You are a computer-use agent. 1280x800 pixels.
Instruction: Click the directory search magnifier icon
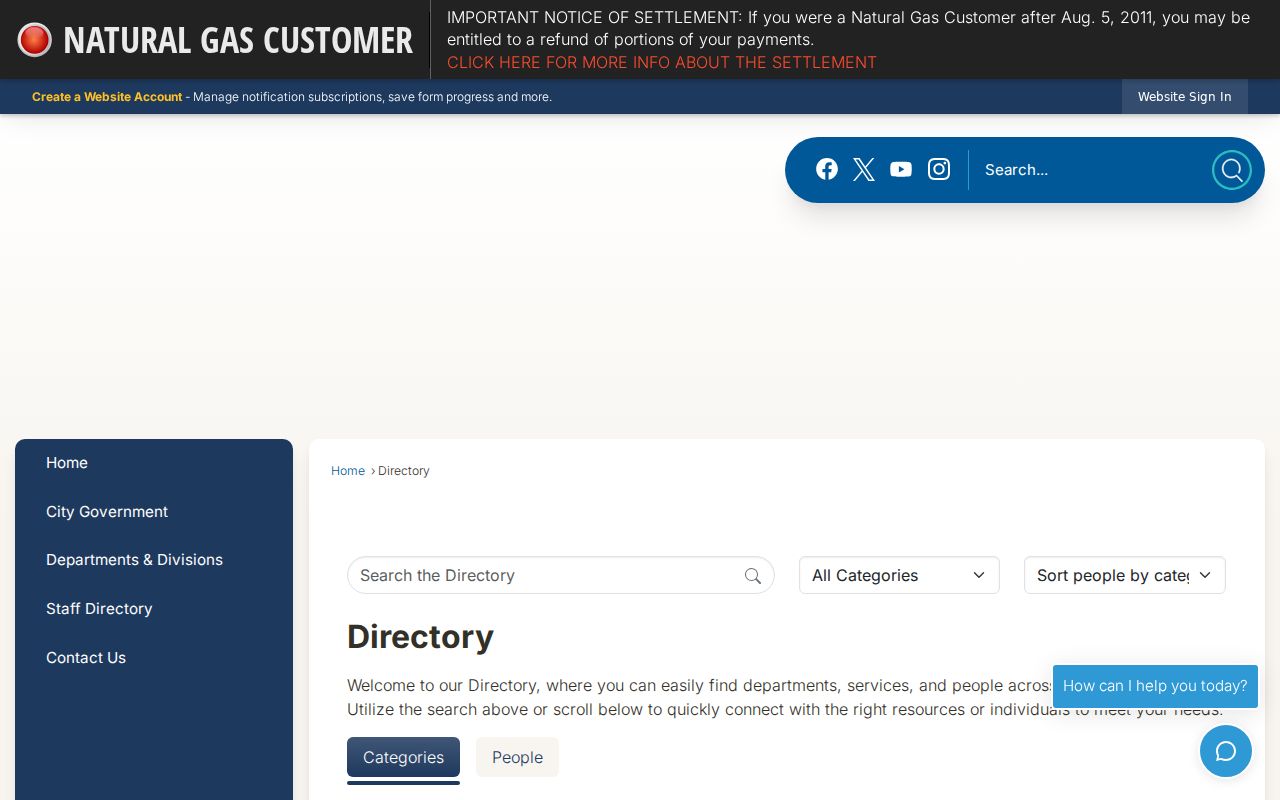(753, 576)
